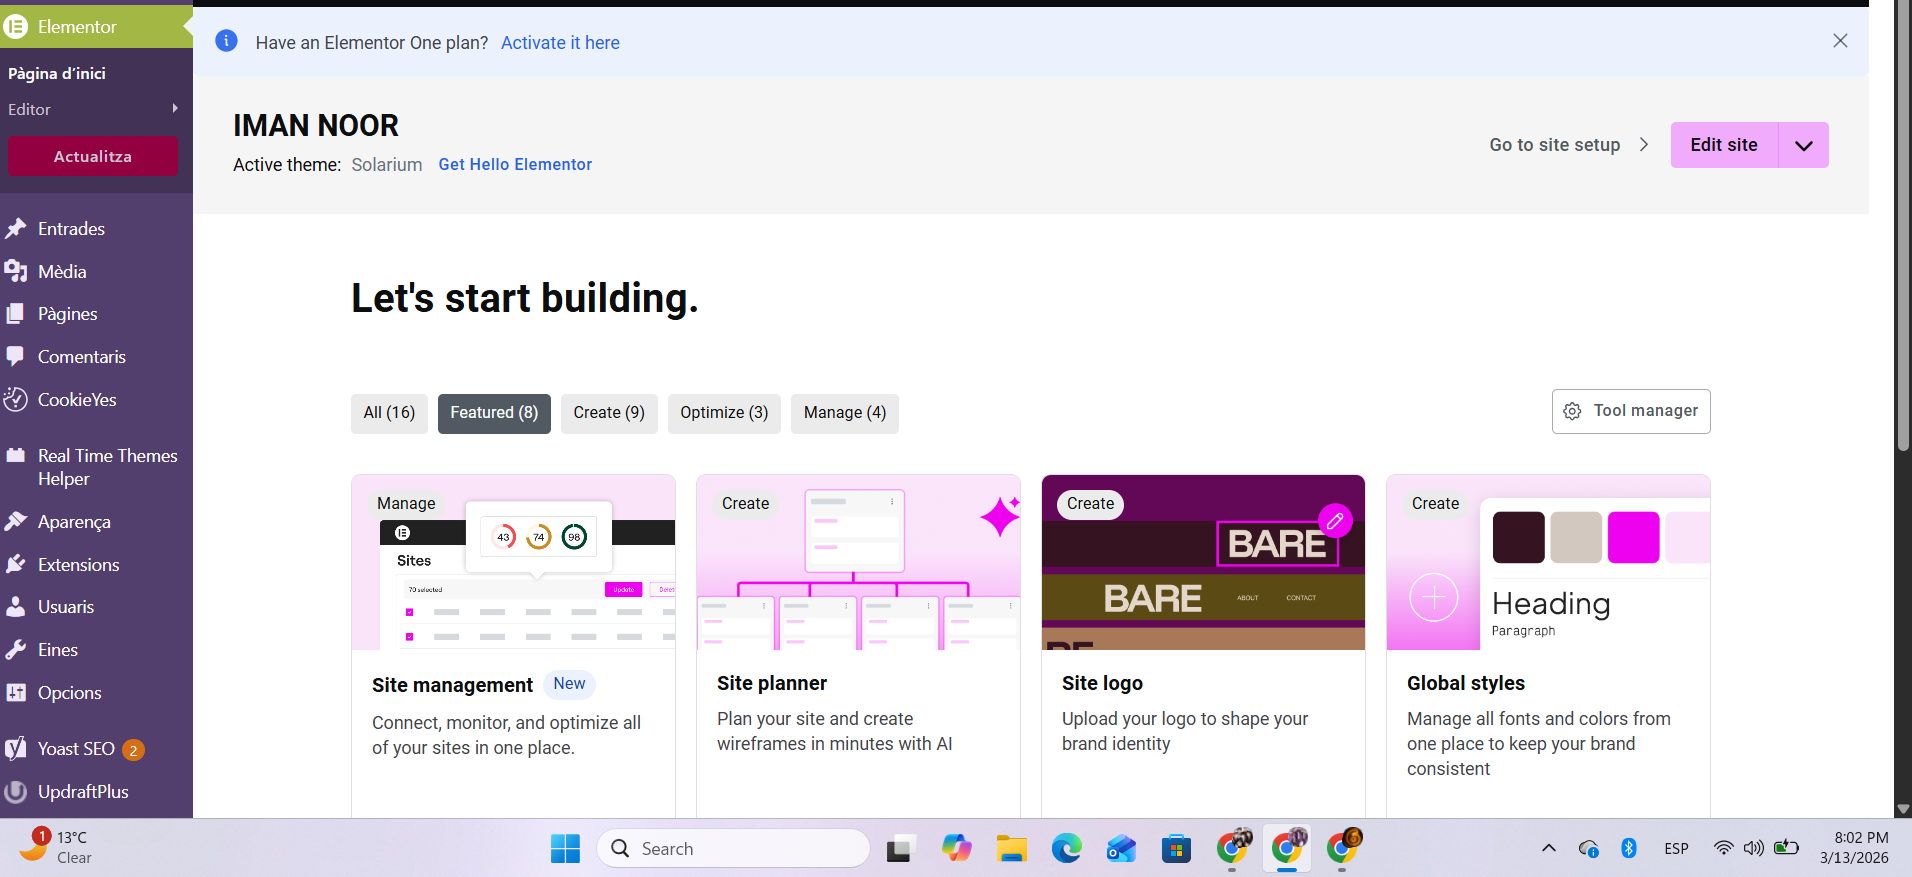Open Comentaris speech bubble icon

pos(16,357)
